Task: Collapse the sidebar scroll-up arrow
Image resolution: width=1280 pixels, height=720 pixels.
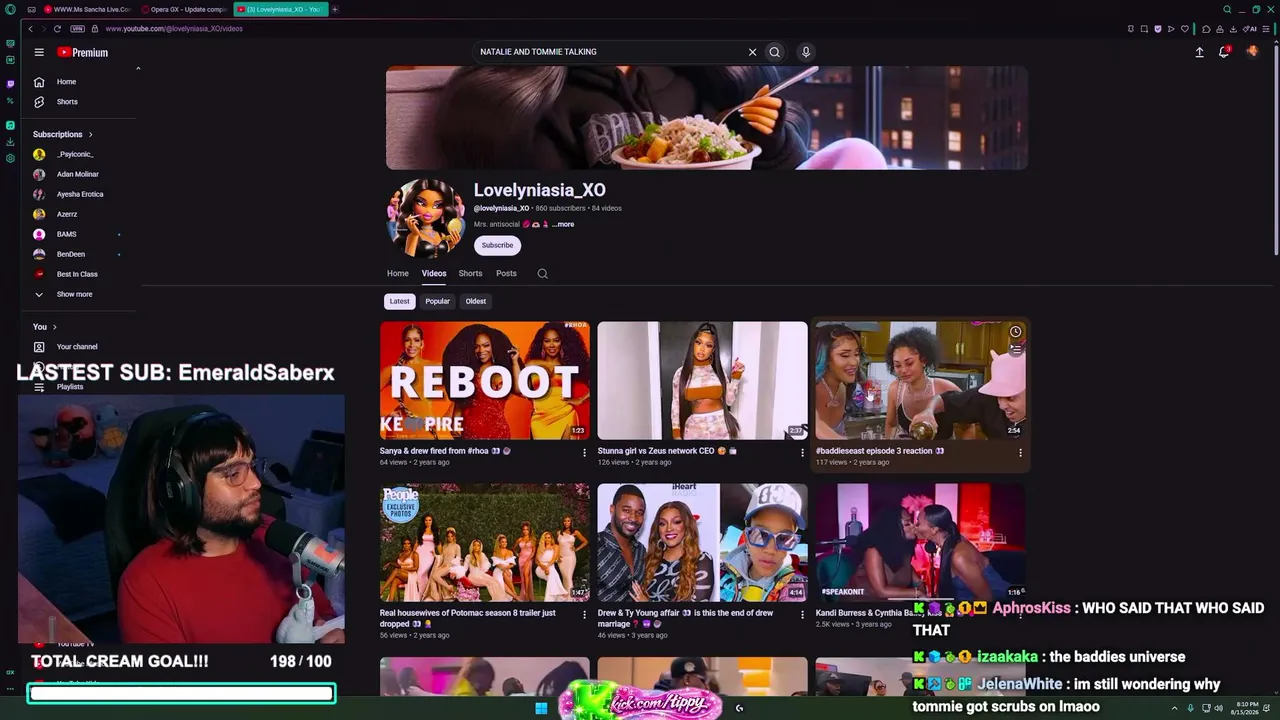Action: [x=138, y=68]
